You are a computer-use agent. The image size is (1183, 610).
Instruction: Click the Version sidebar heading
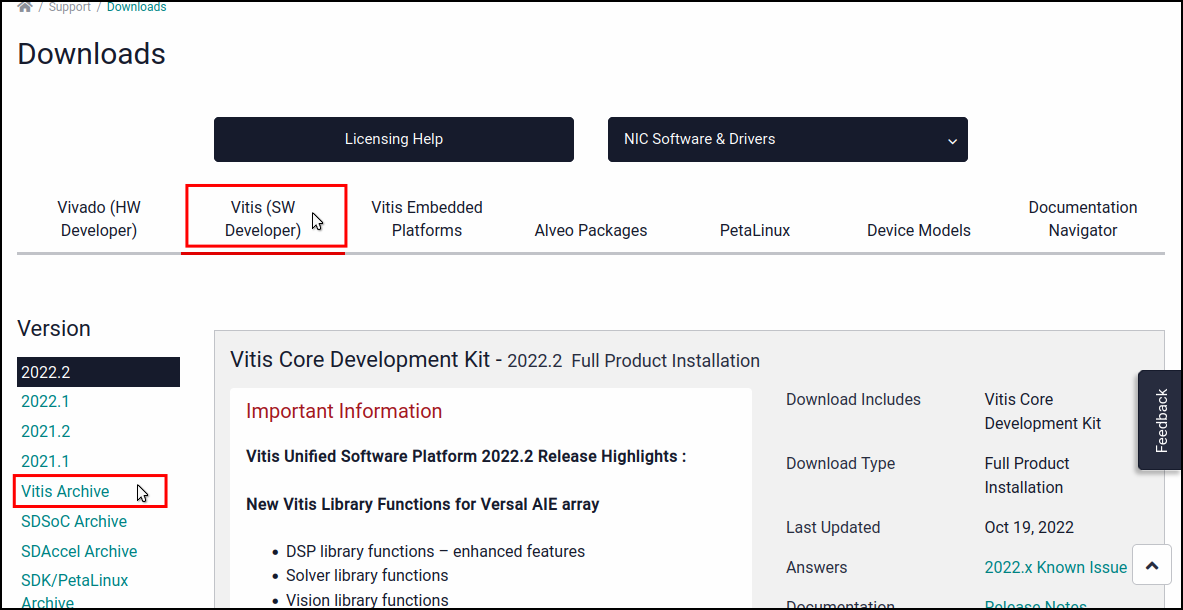coord(54,328)
